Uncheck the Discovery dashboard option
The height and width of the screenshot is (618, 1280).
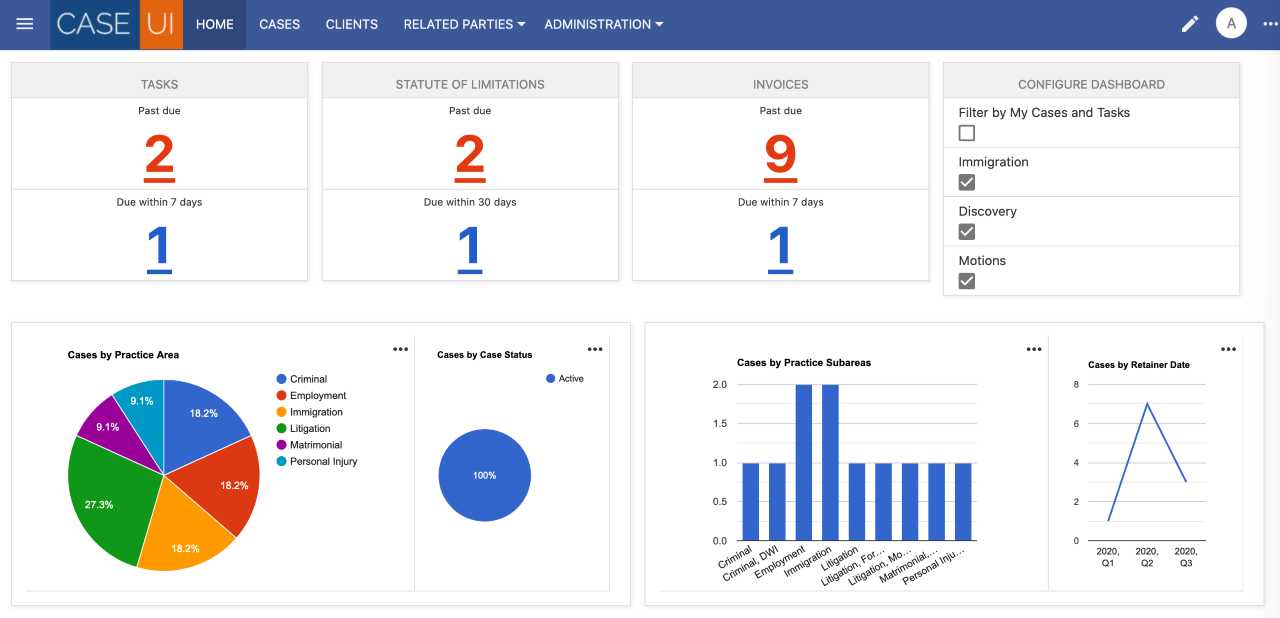966,231
